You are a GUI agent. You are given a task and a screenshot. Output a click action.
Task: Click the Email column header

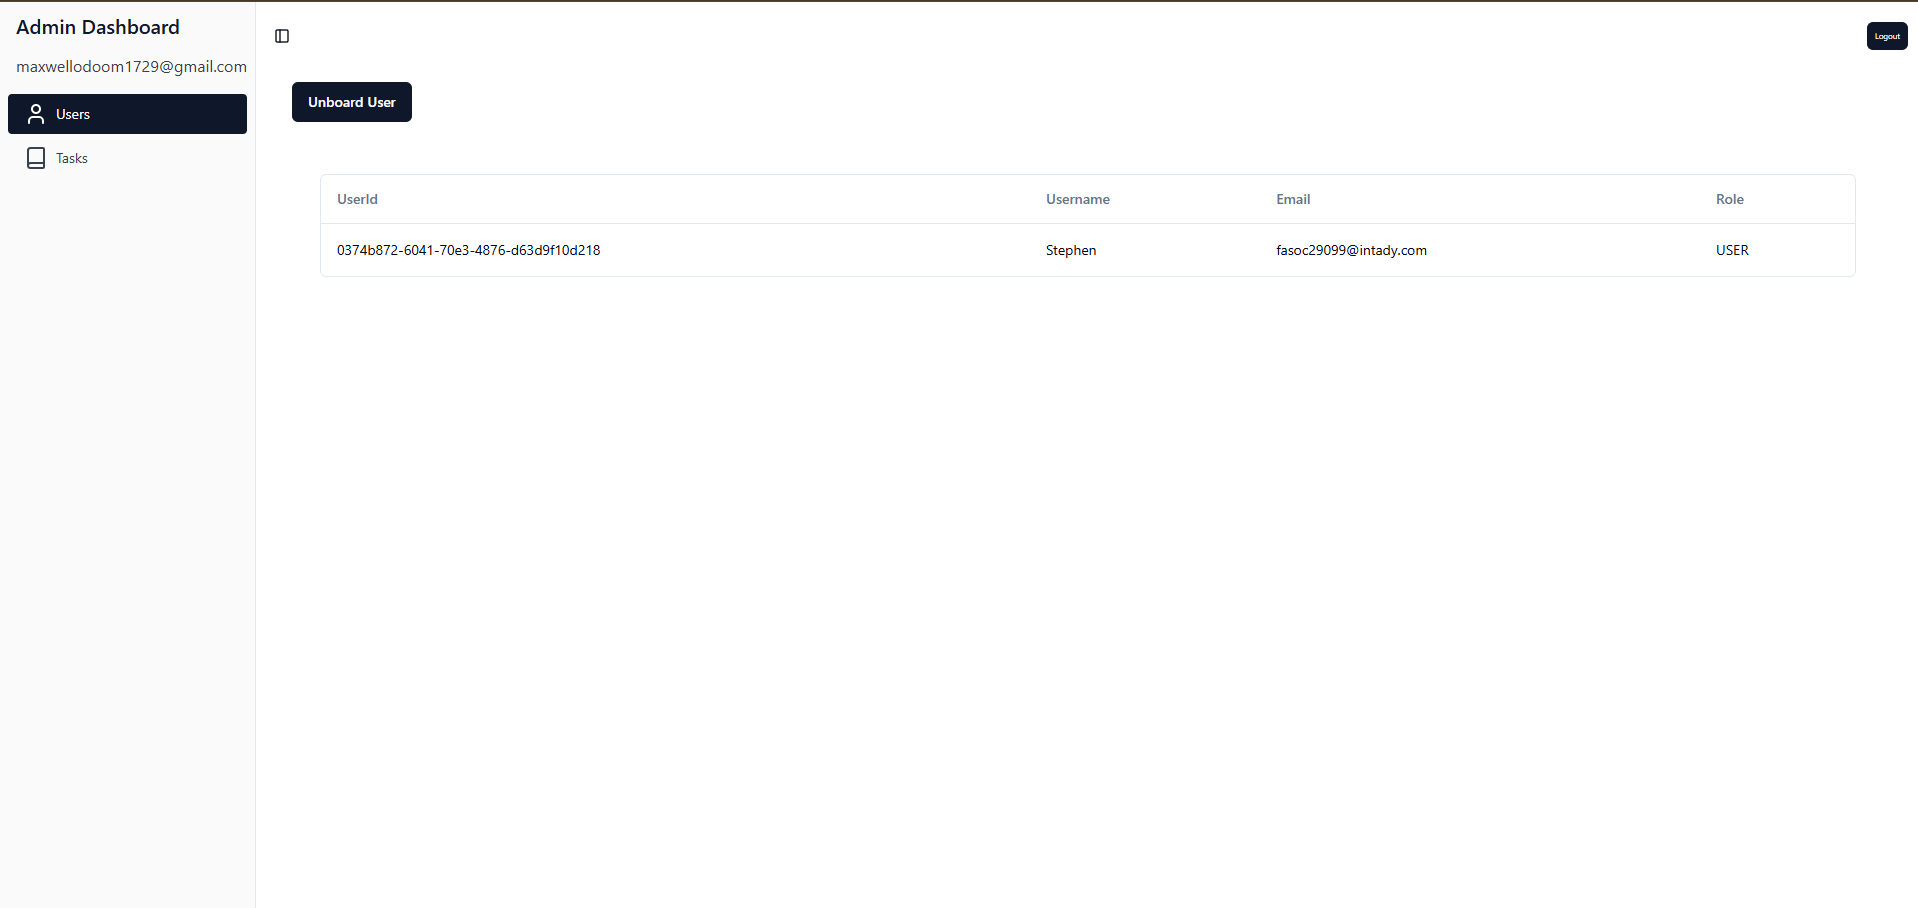point(1293,199)
